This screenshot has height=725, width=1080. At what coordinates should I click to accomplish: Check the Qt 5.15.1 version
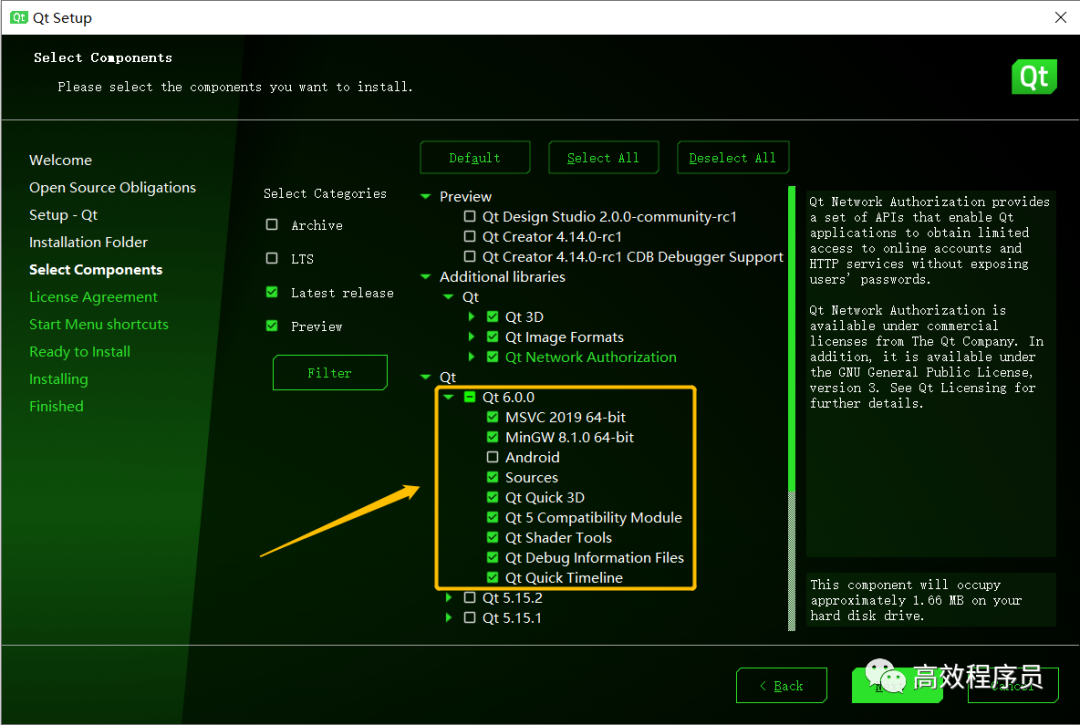470,617
